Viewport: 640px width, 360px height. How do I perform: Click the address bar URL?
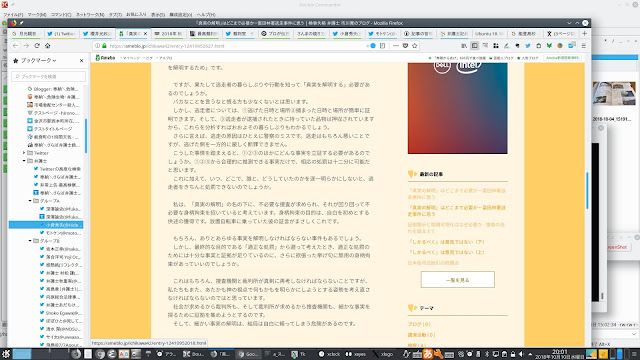click(x=167, y=46)
